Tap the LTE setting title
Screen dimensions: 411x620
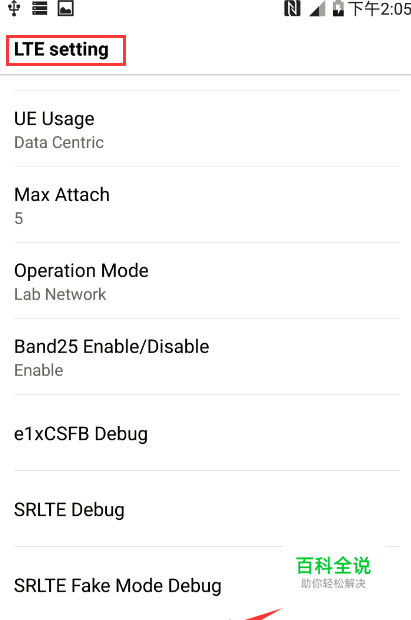(x=61, y=50)
